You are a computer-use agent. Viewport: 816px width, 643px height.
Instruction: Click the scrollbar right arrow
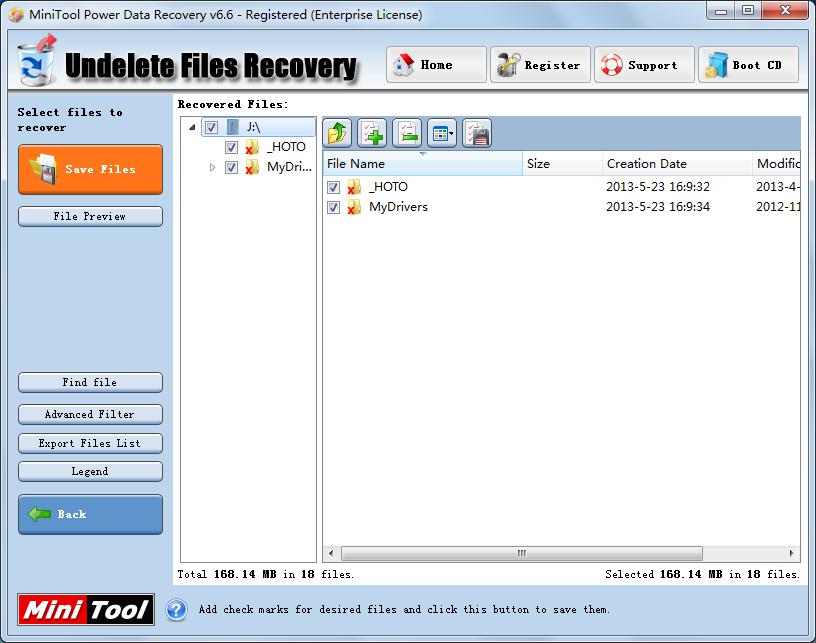point(791,553)
